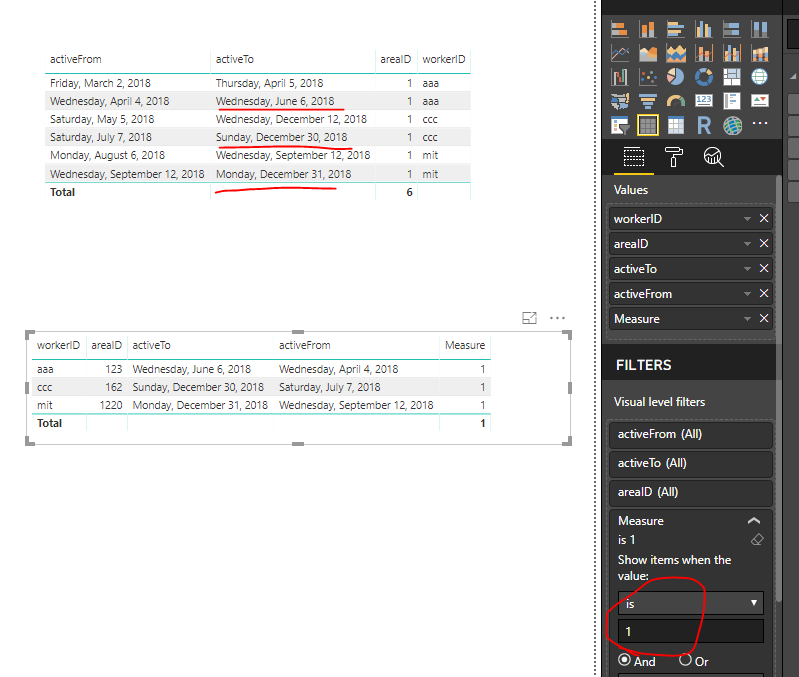Select the donut chart visual
Viewport: 799px width, 677px height.
click(x=704, y=77)
